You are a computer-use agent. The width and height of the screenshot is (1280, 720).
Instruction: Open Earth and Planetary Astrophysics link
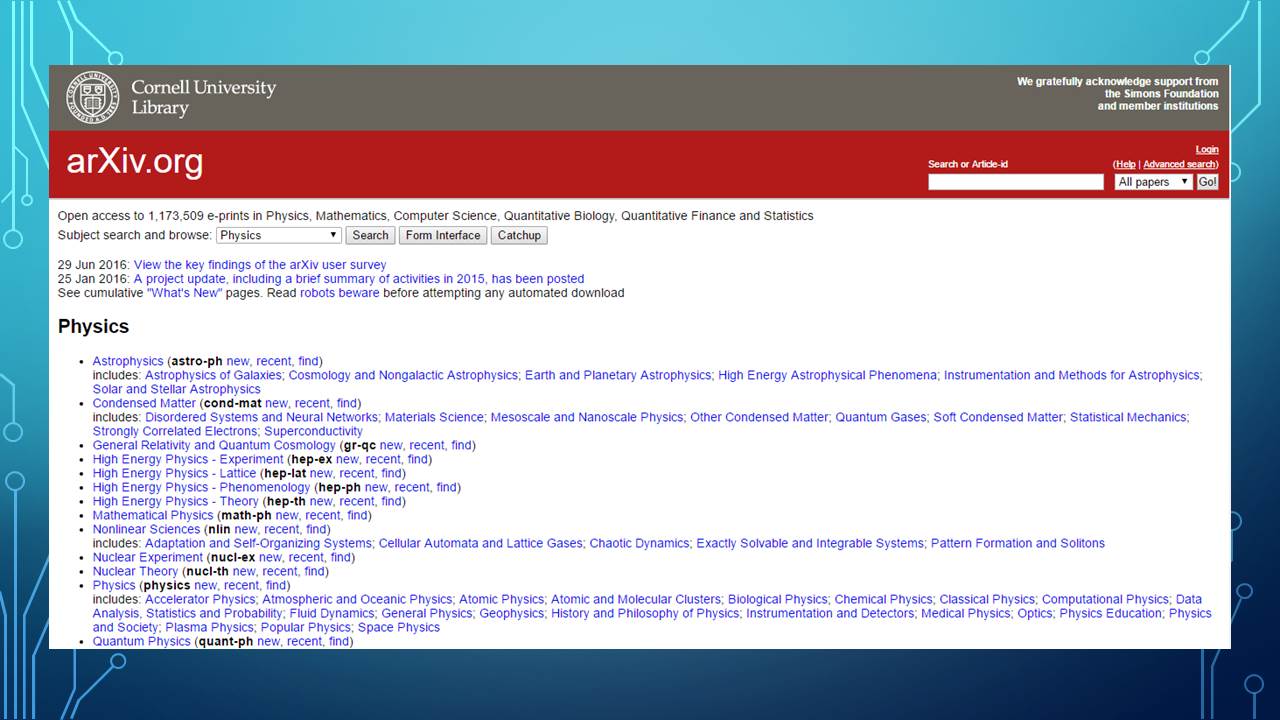(x=618, y=375)
